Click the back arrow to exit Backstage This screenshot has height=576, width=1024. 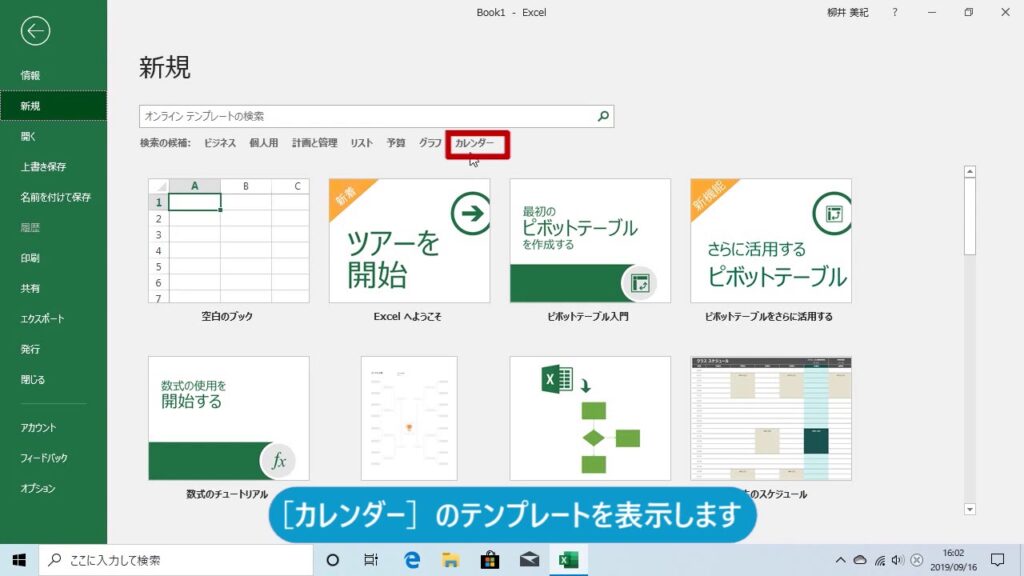click(35, 31)
